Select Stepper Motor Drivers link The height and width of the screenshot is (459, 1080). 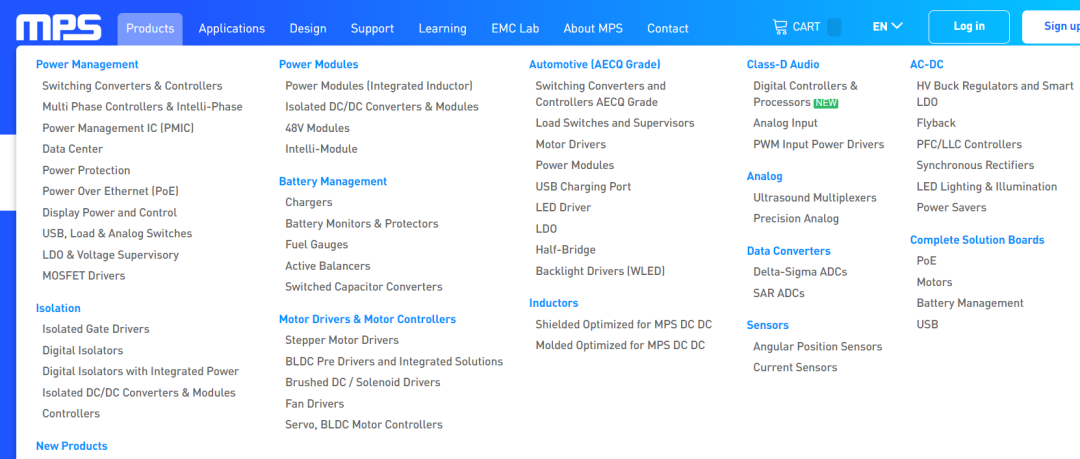[x=342, y=340]
